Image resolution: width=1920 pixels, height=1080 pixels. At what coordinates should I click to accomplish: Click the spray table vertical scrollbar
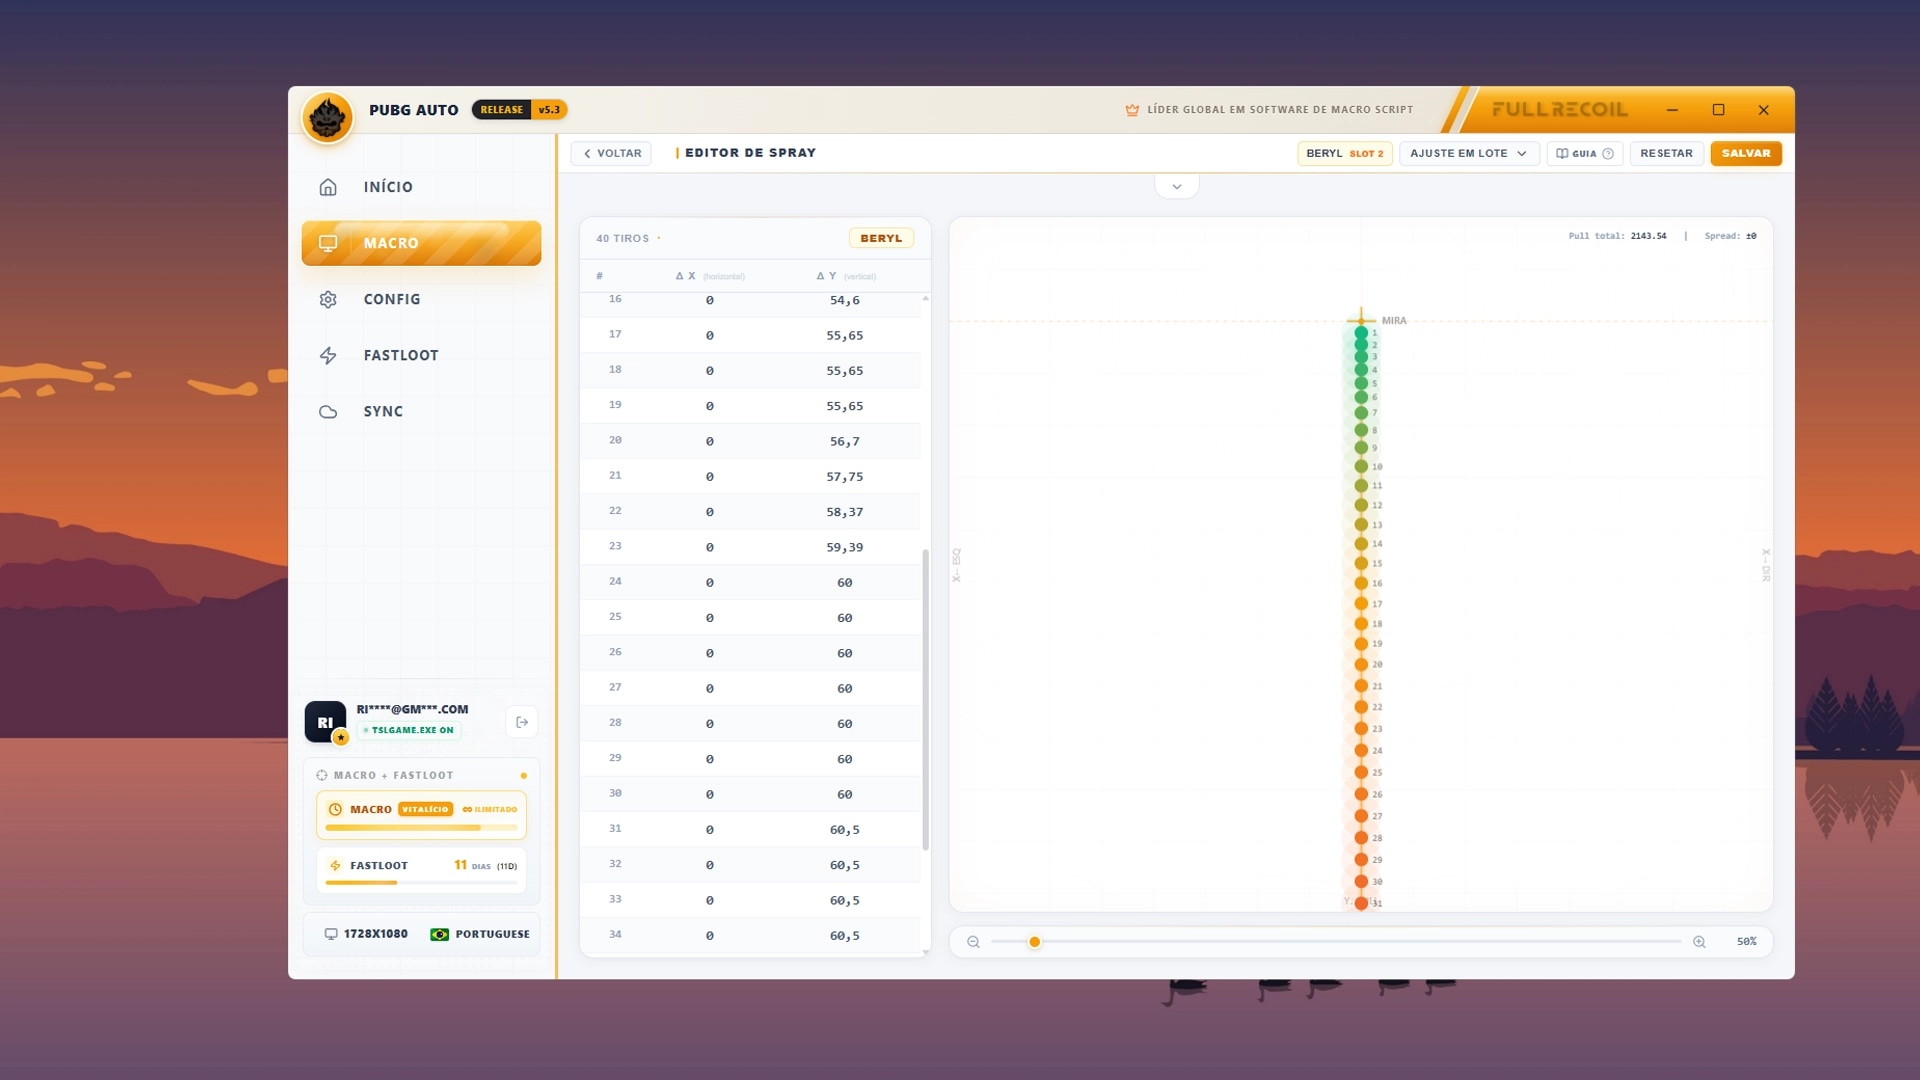[925, 699]
